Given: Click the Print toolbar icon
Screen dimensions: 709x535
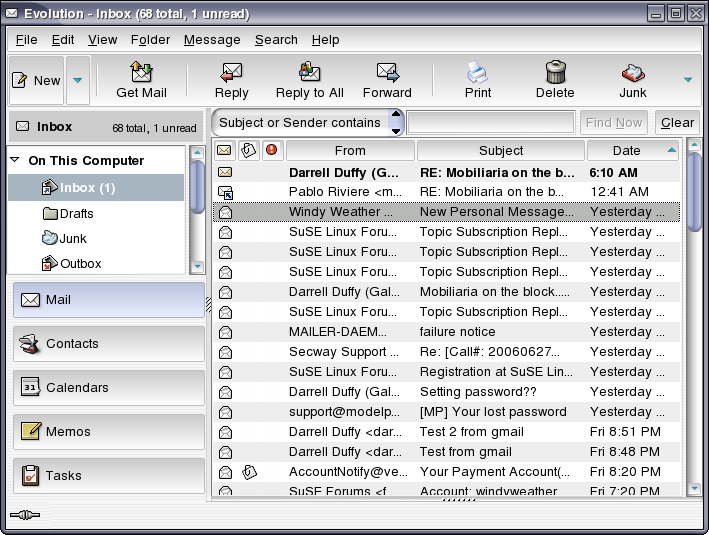Looking at the screenshot, I should pyautogui.click(x=477, y=73).
